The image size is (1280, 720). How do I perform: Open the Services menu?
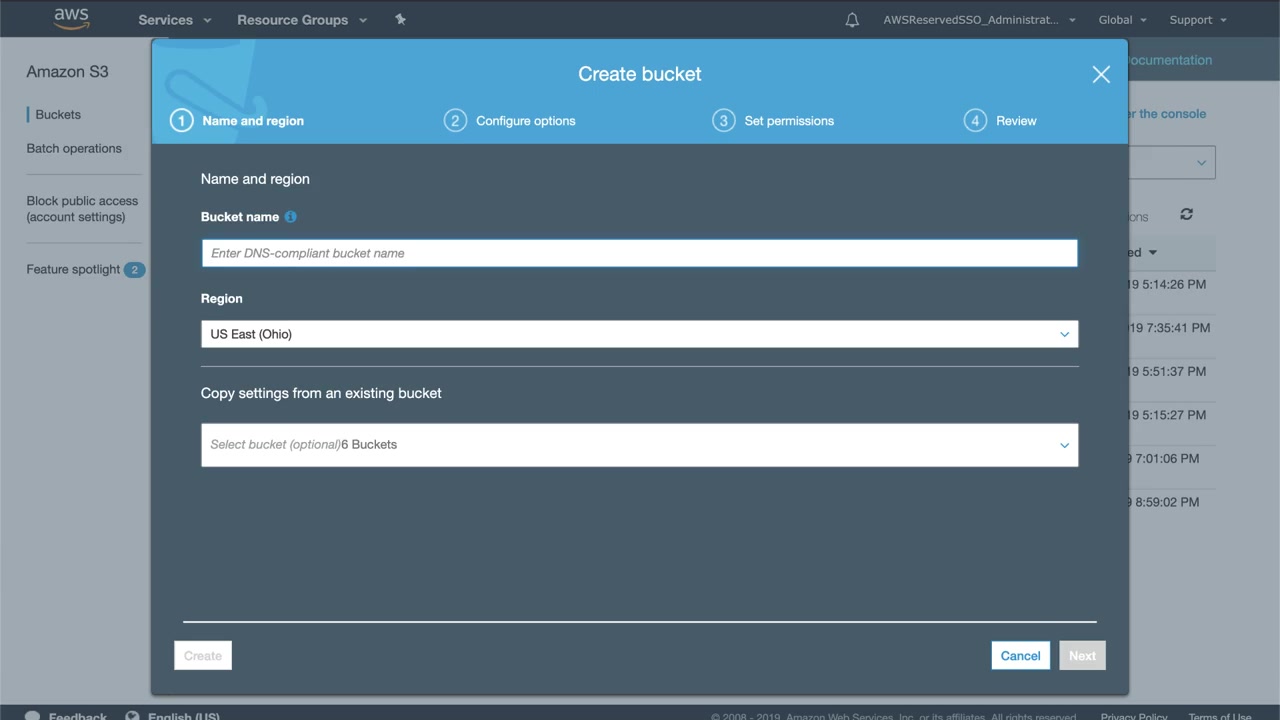pyautogui.click(x=175, y=20)
